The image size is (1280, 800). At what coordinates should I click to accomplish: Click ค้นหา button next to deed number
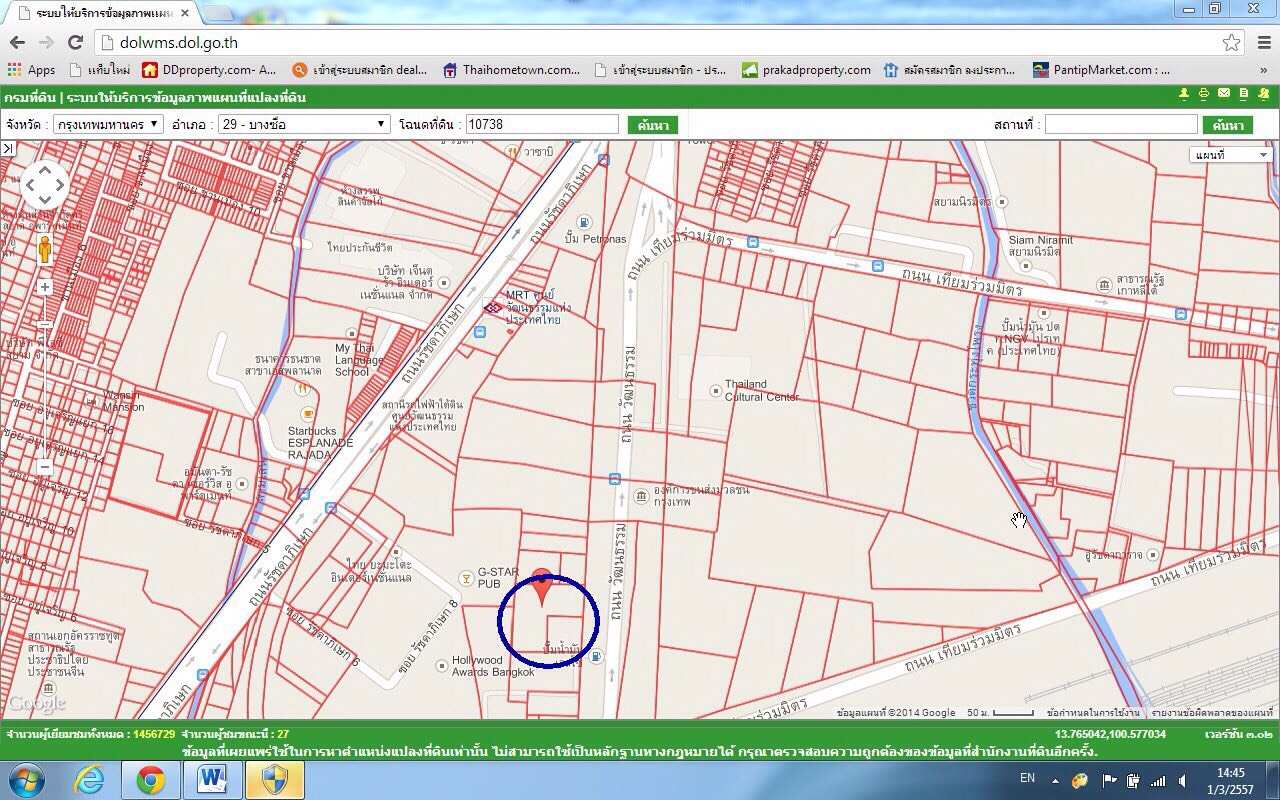click(653, 125)
